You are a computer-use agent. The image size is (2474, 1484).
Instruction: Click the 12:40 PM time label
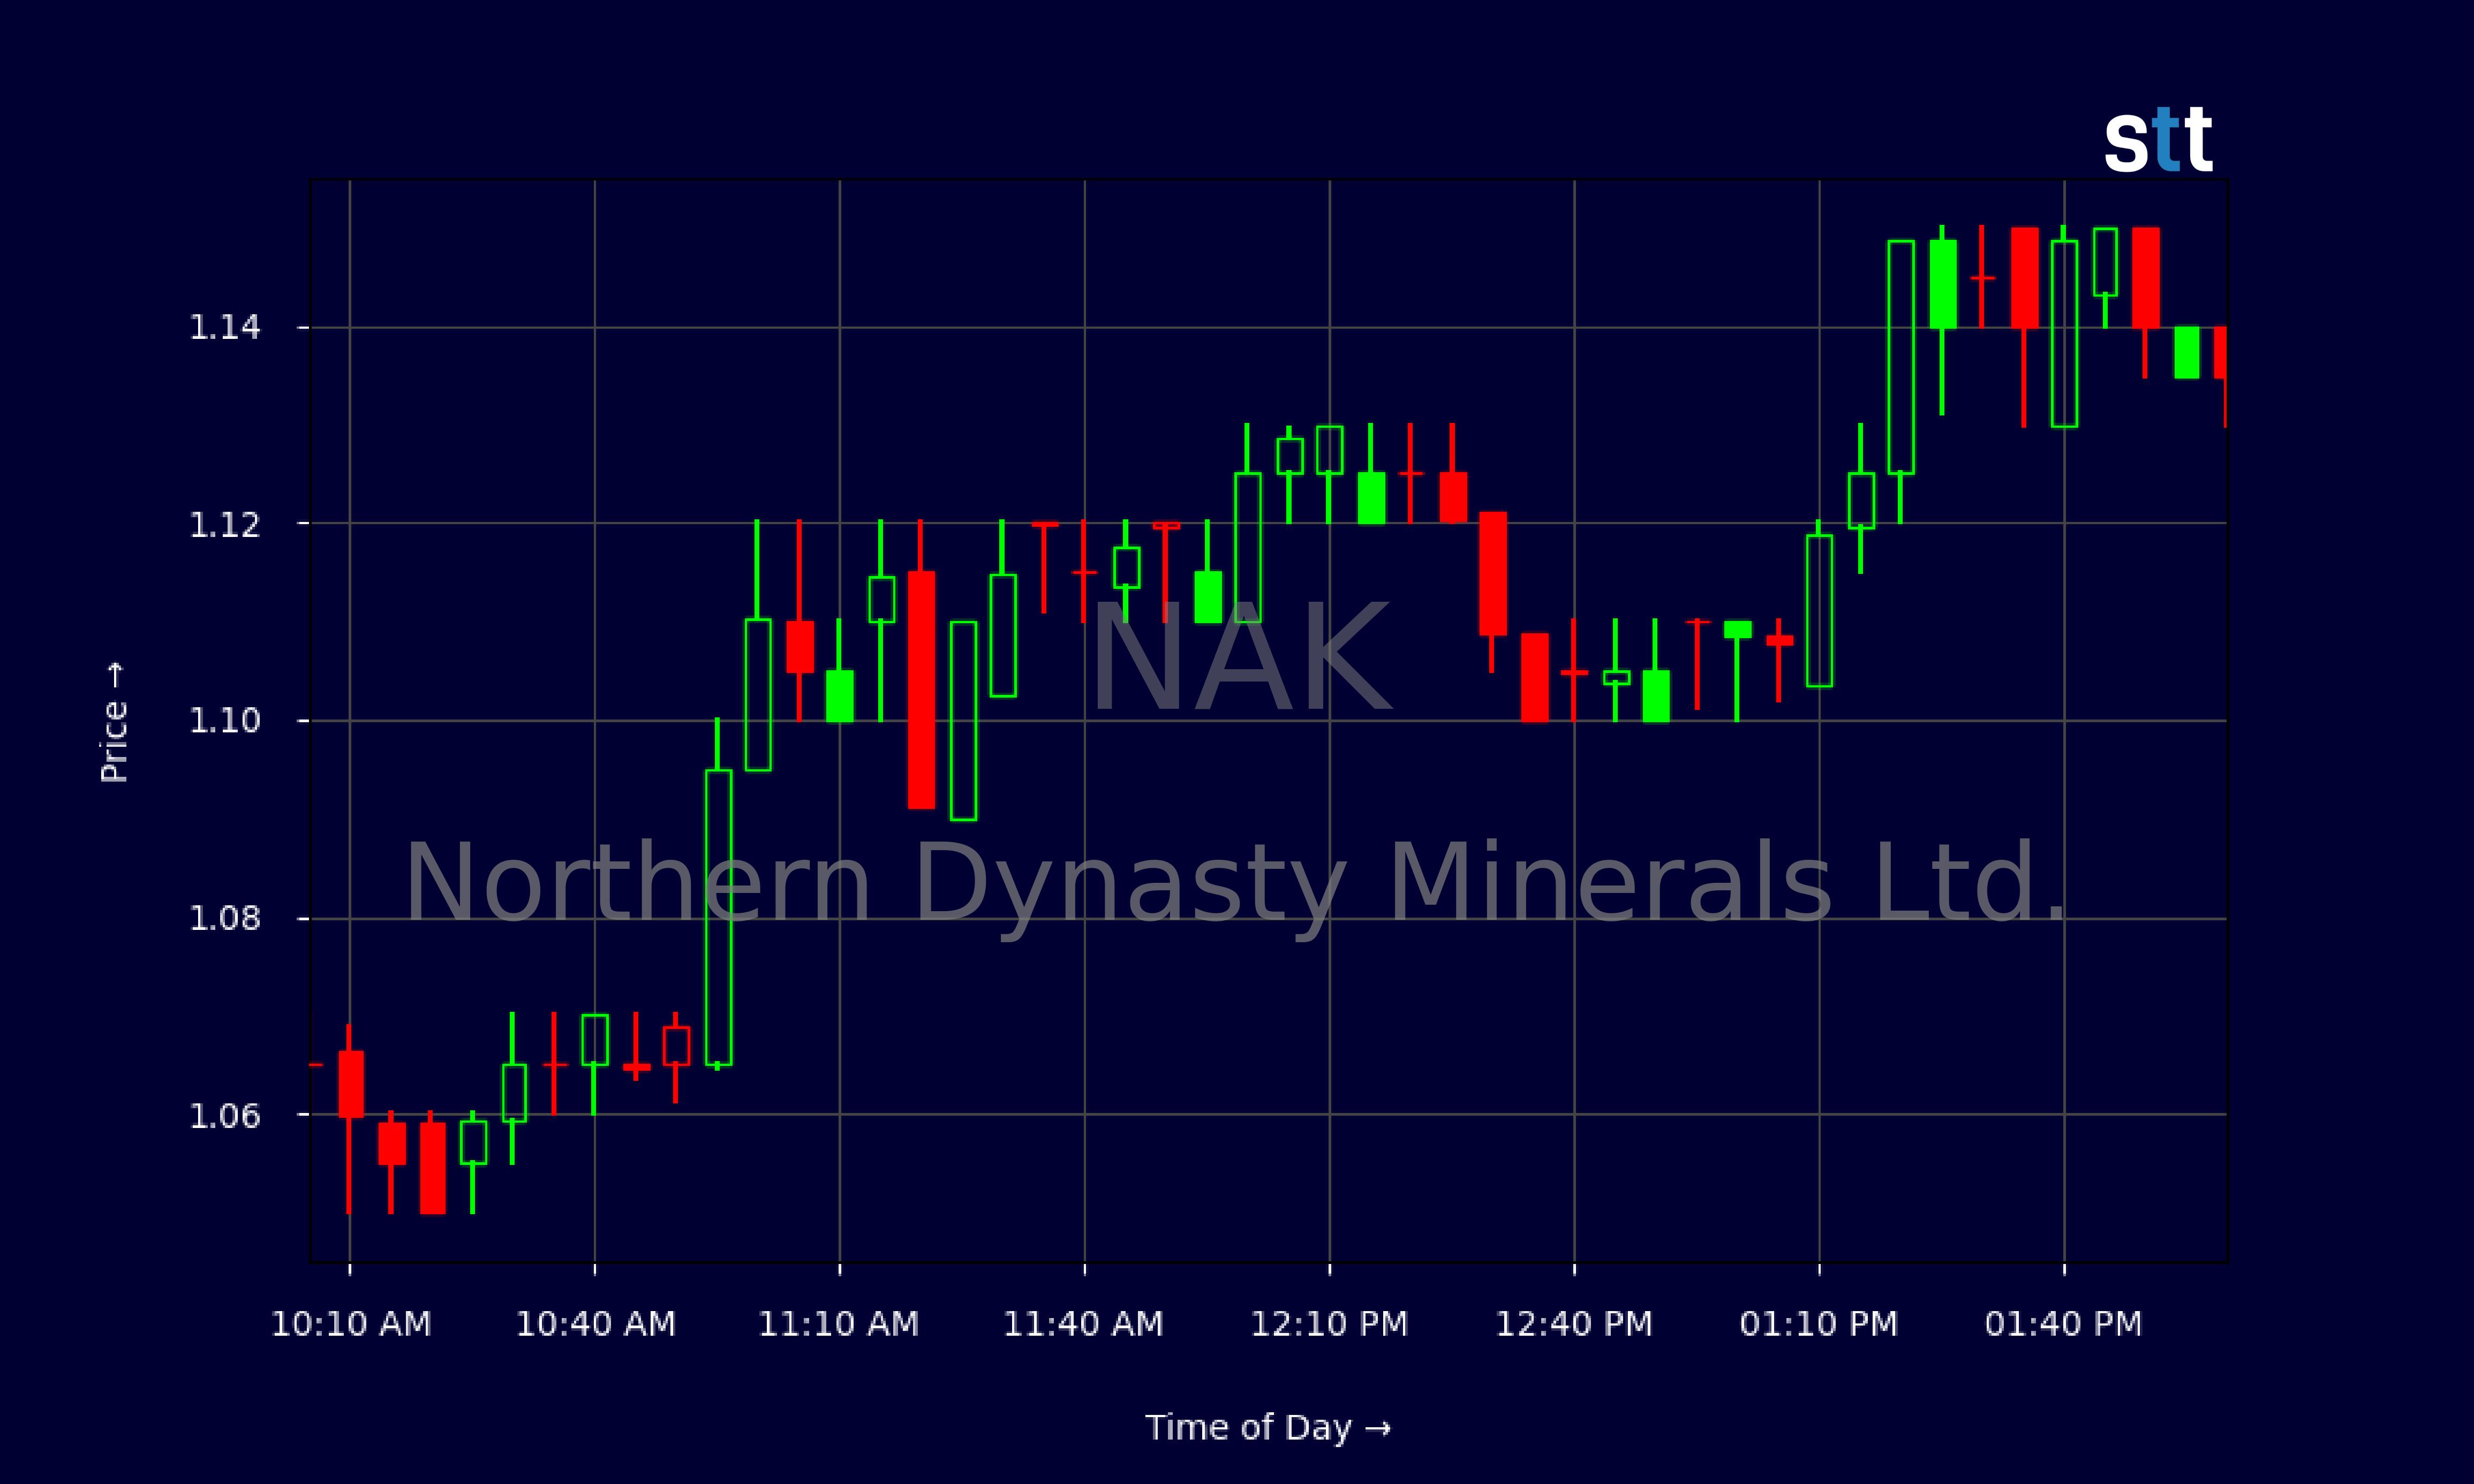pos(1574,1324)
